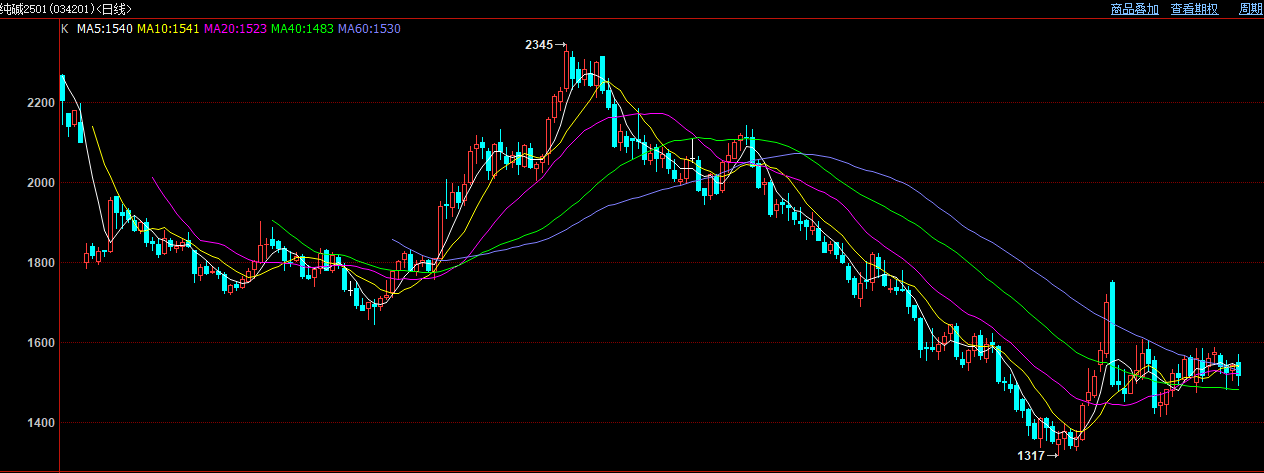The image size is (1264, 473).
Task: Click the 1600 price axis label
Action: (42, 343)
